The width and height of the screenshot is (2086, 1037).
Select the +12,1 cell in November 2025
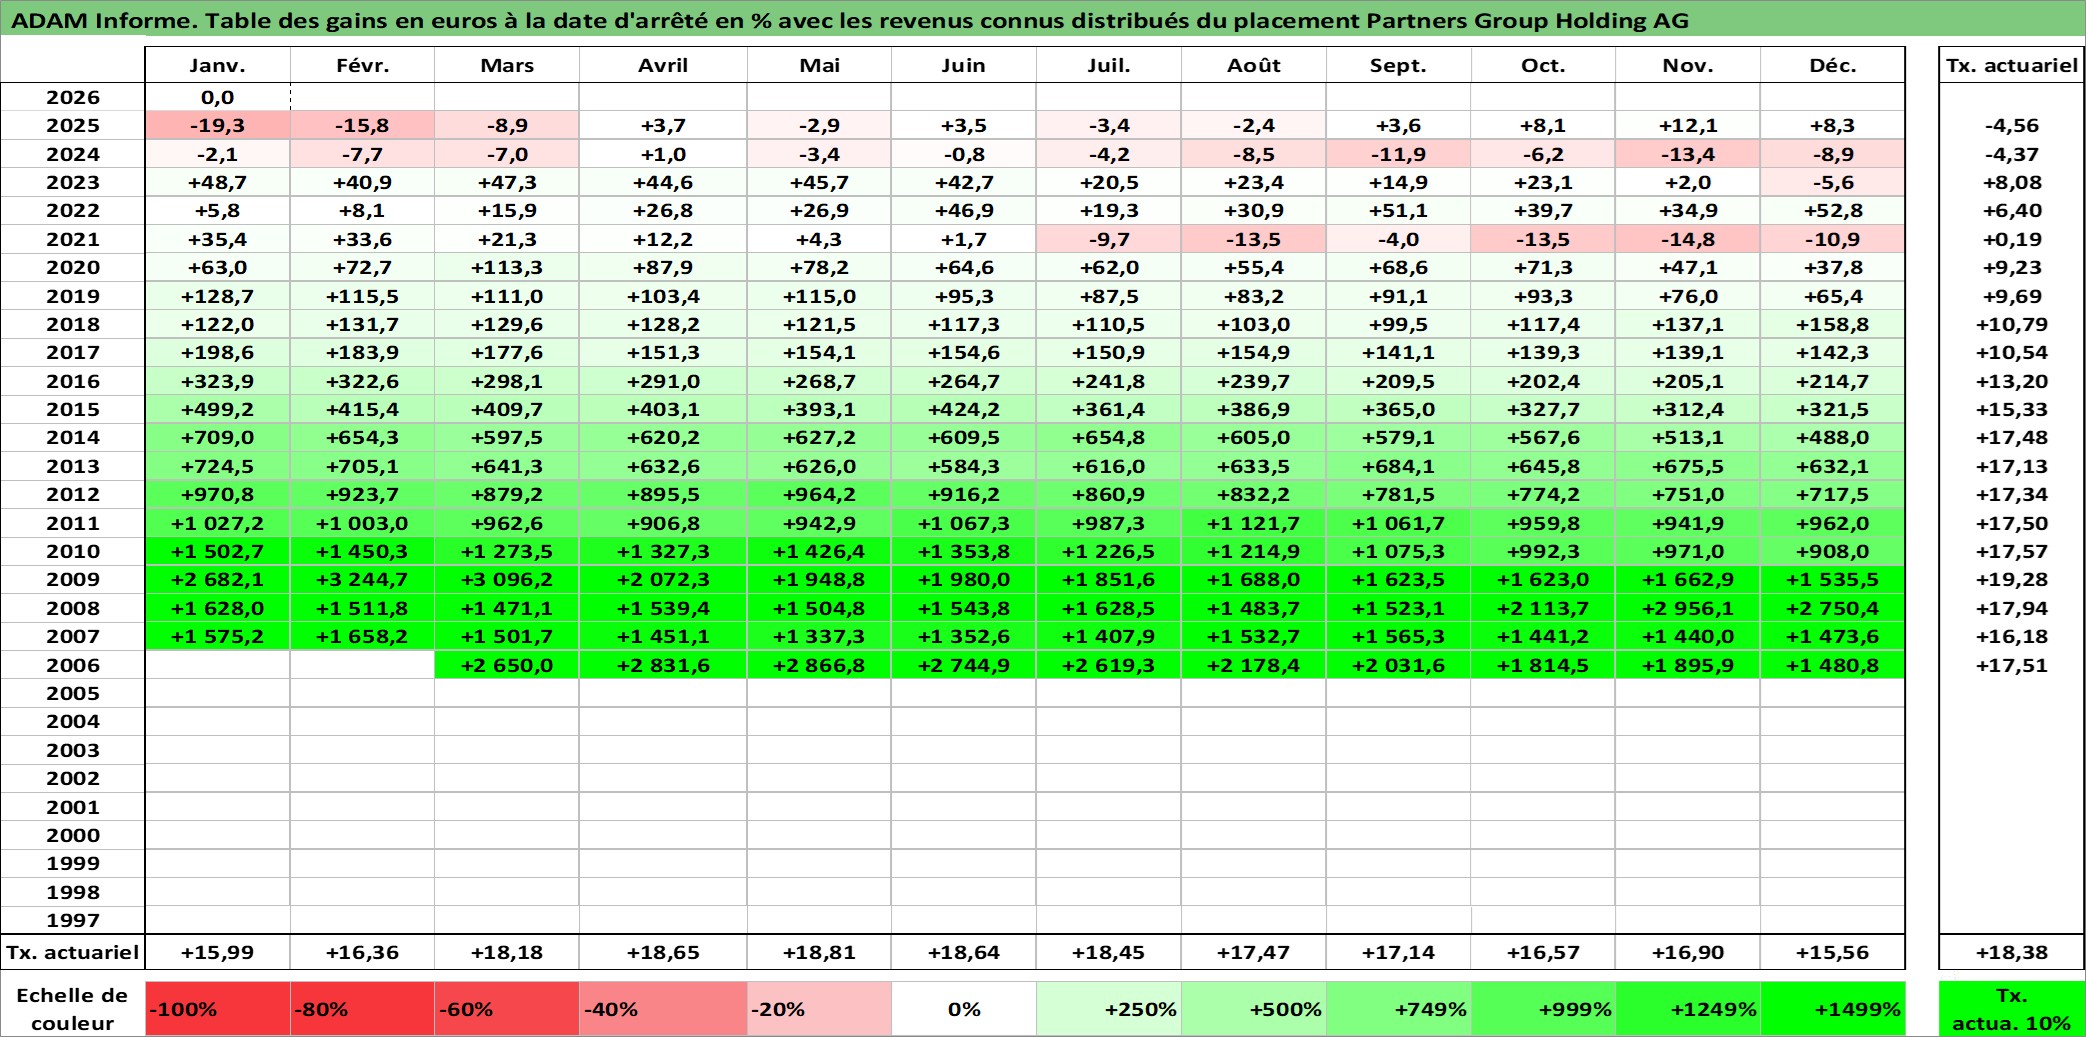coord(1687,125)
